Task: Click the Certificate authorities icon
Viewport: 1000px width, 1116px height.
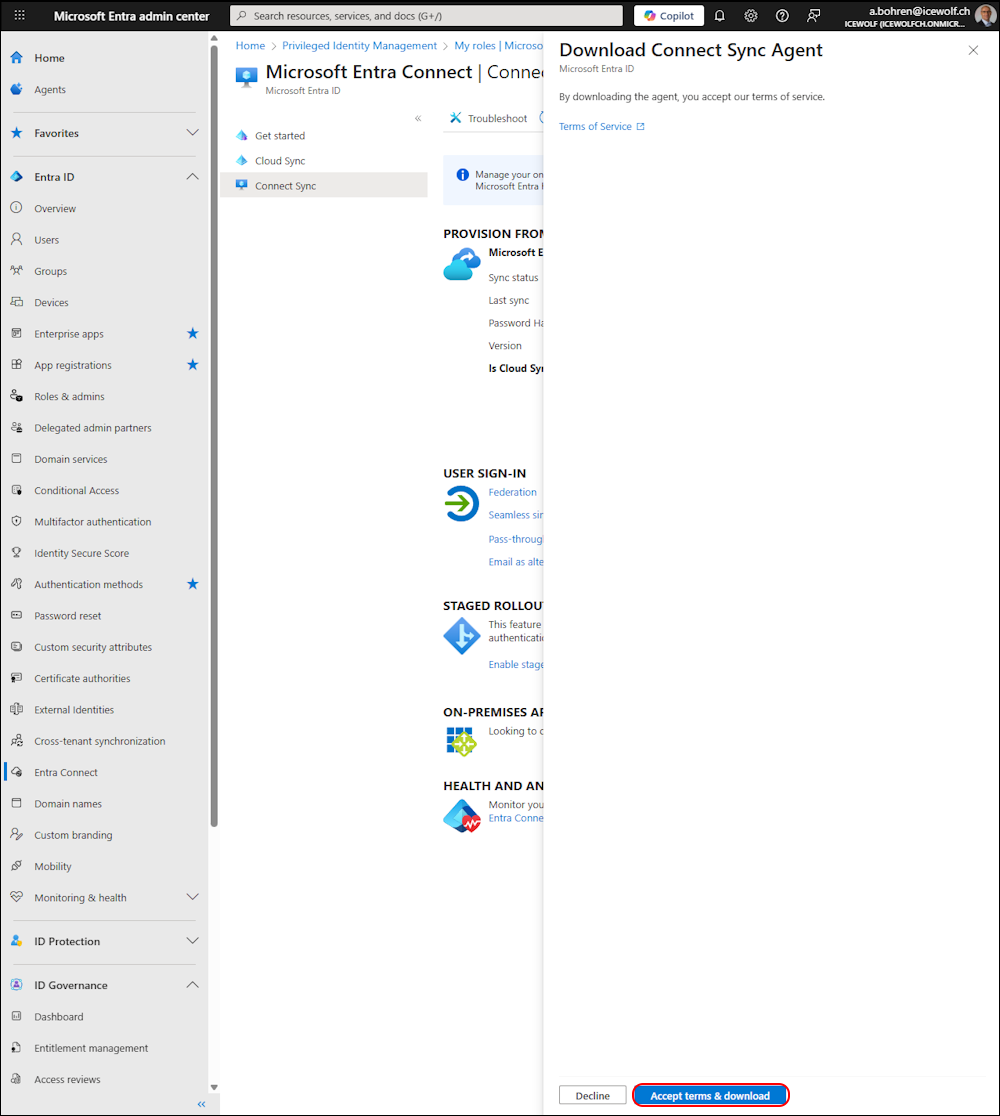Action: 17,678
